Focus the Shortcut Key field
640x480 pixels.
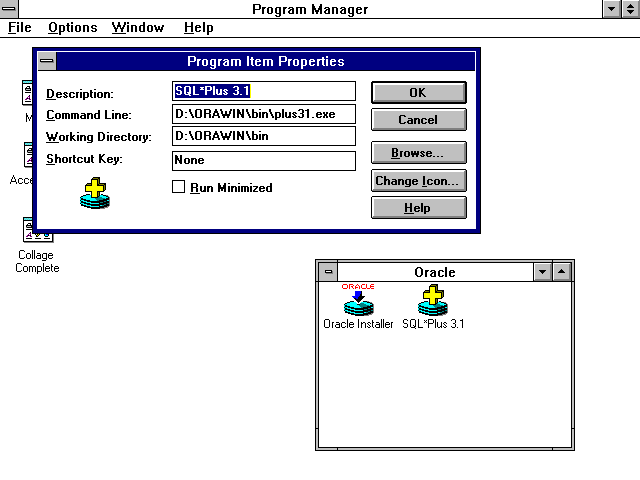point(262,160)
